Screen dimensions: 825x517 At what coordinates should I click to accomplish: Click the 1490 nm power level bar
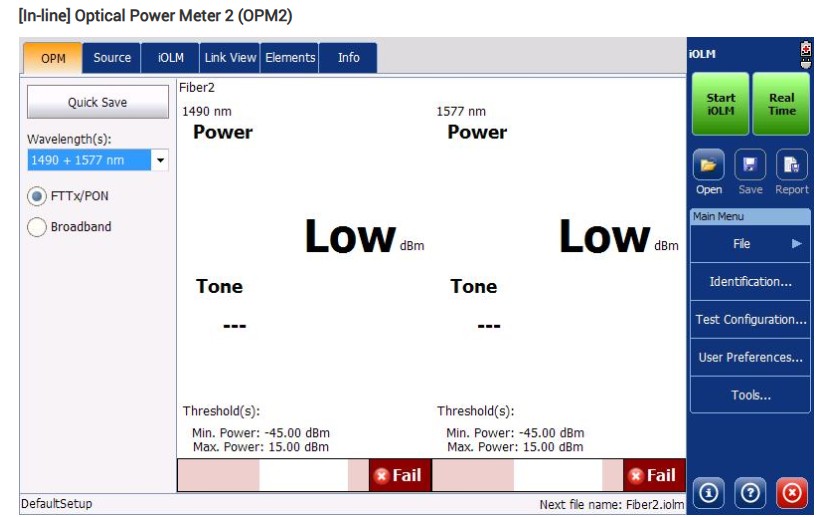pos(273,475)
